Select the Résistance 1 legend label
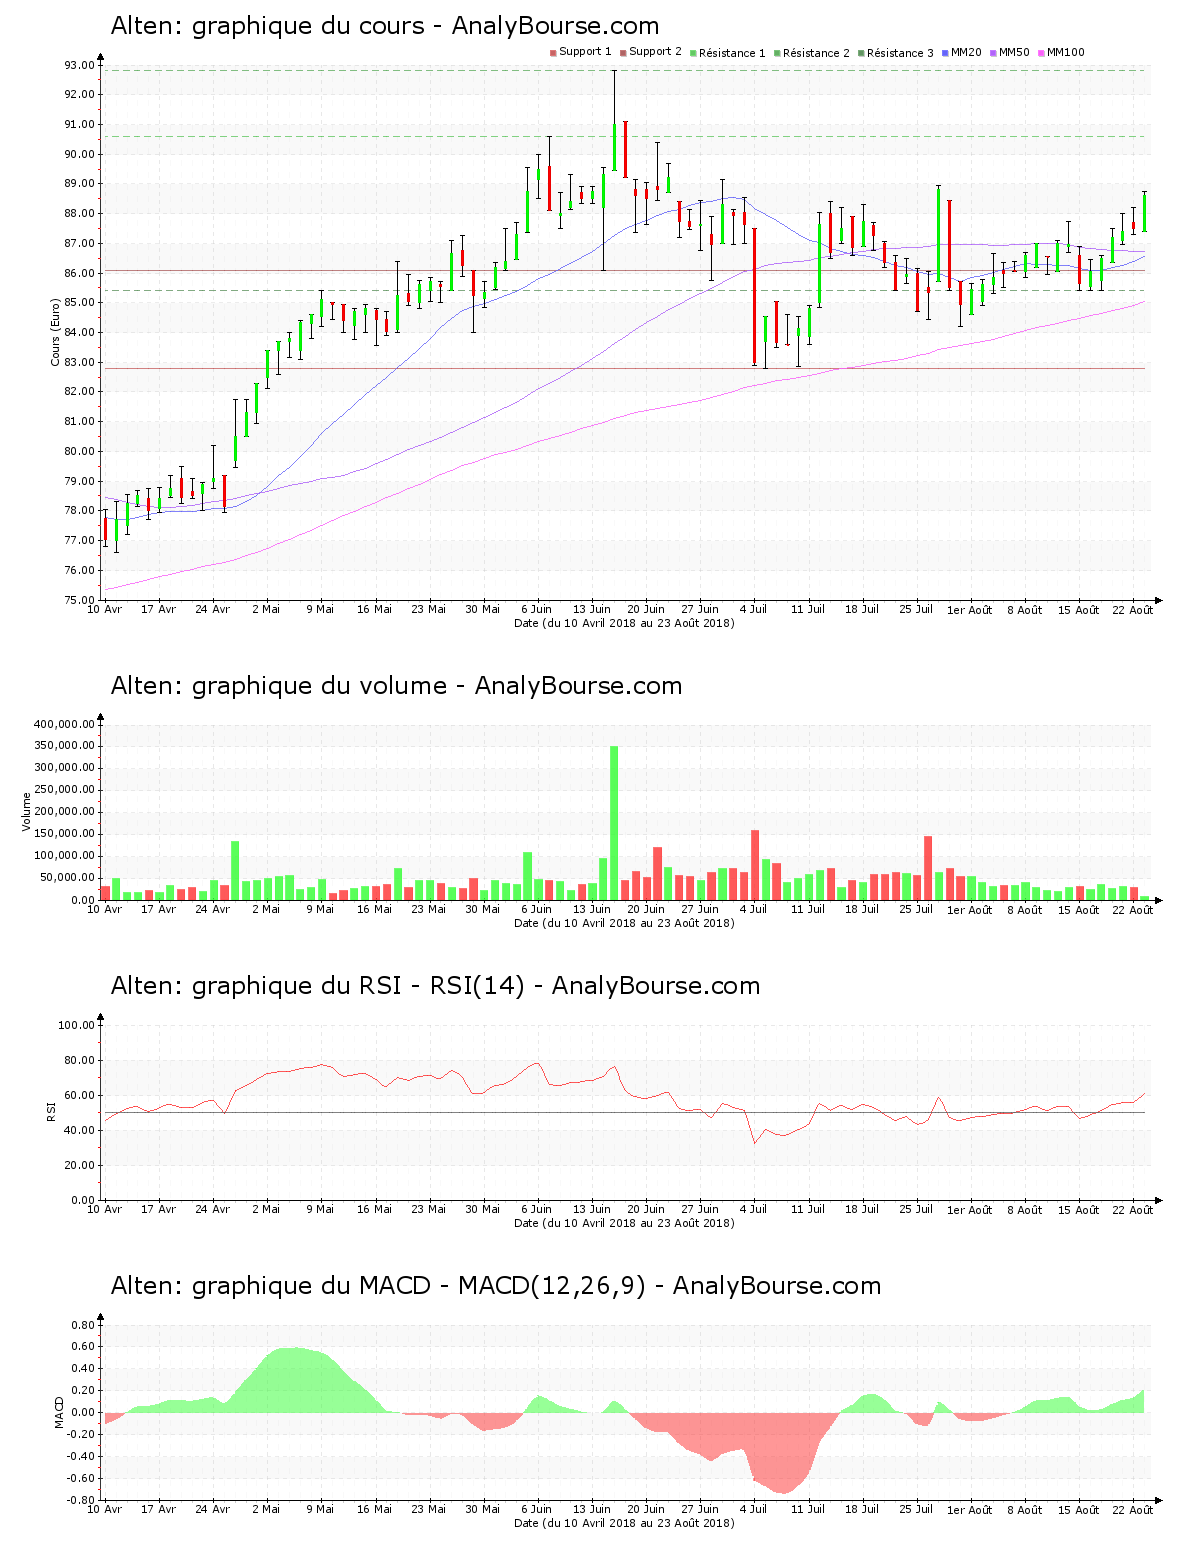Image resolution: width=1200 pixels, height=1550 pixels. 732,53
